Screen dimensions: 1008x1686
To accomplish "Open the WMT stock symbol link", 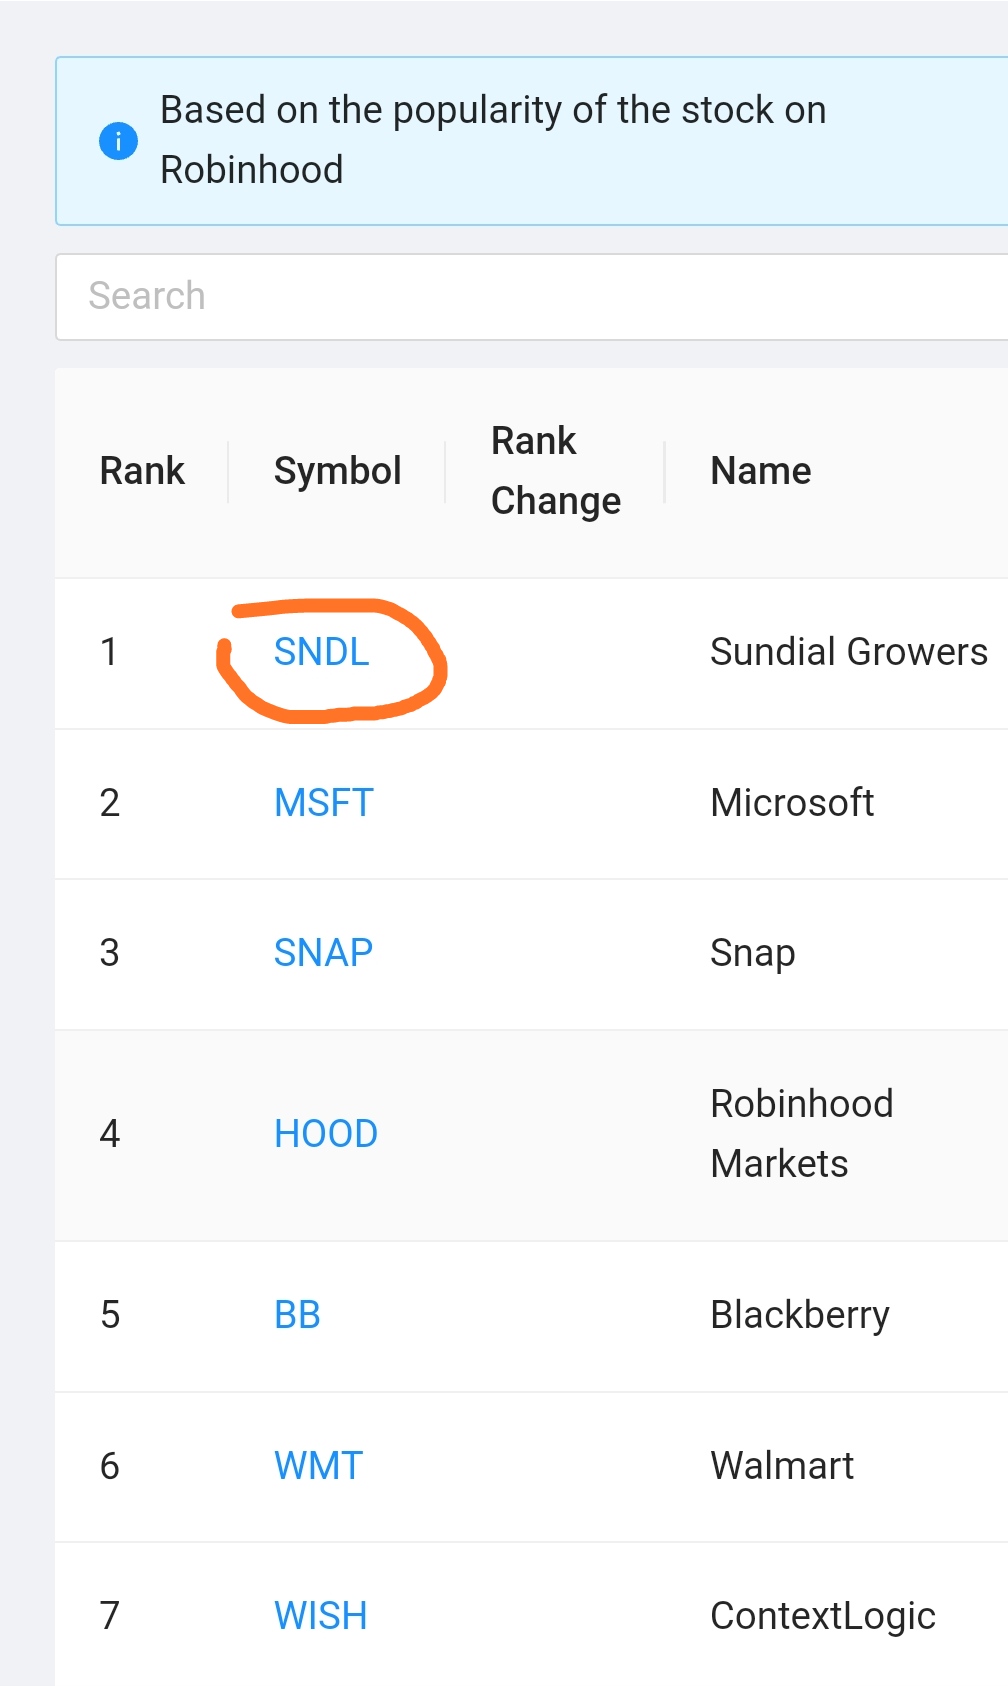I will (318, 1466).
